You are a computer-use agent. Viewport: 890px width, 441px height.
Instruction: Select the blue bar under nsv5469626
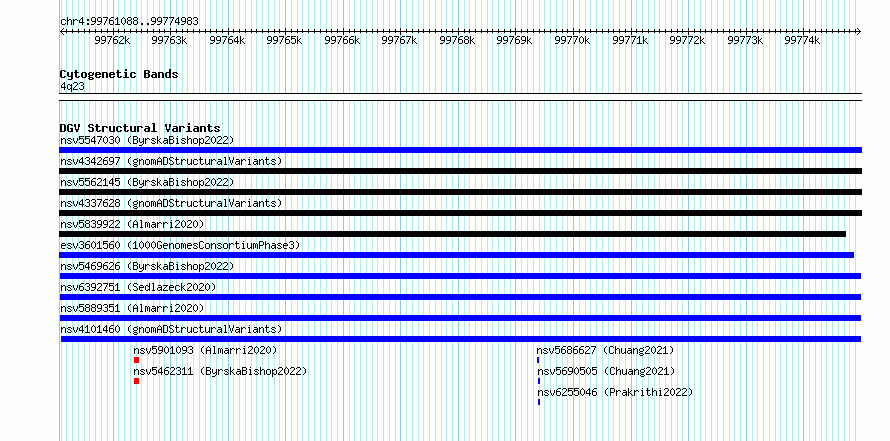pos(460,276)
